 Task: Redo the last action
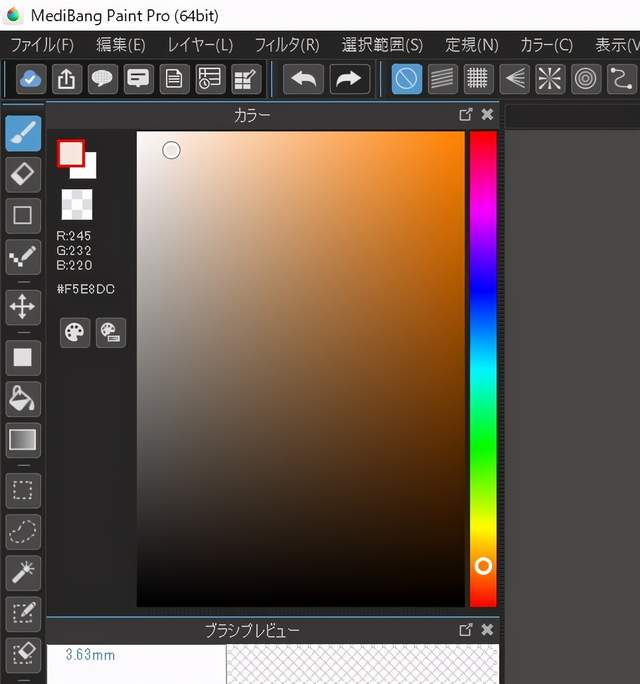[349, 79]
